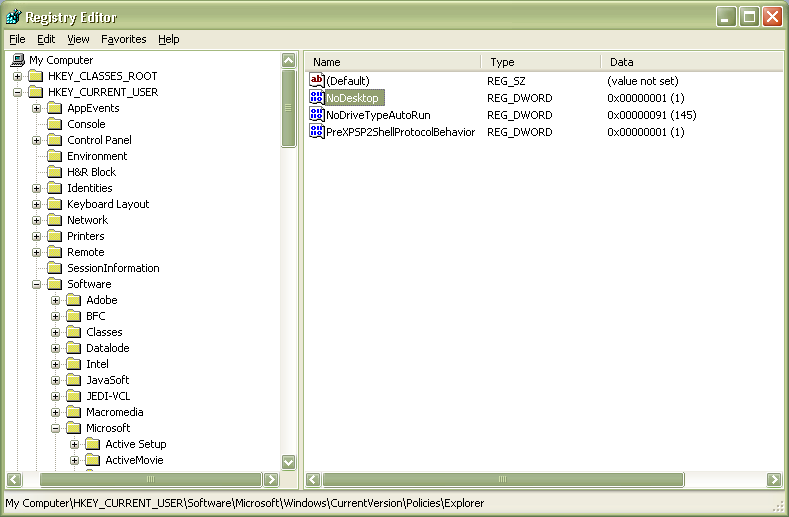Open the File menu
789x517 pixels.
(x=17, y=39)
